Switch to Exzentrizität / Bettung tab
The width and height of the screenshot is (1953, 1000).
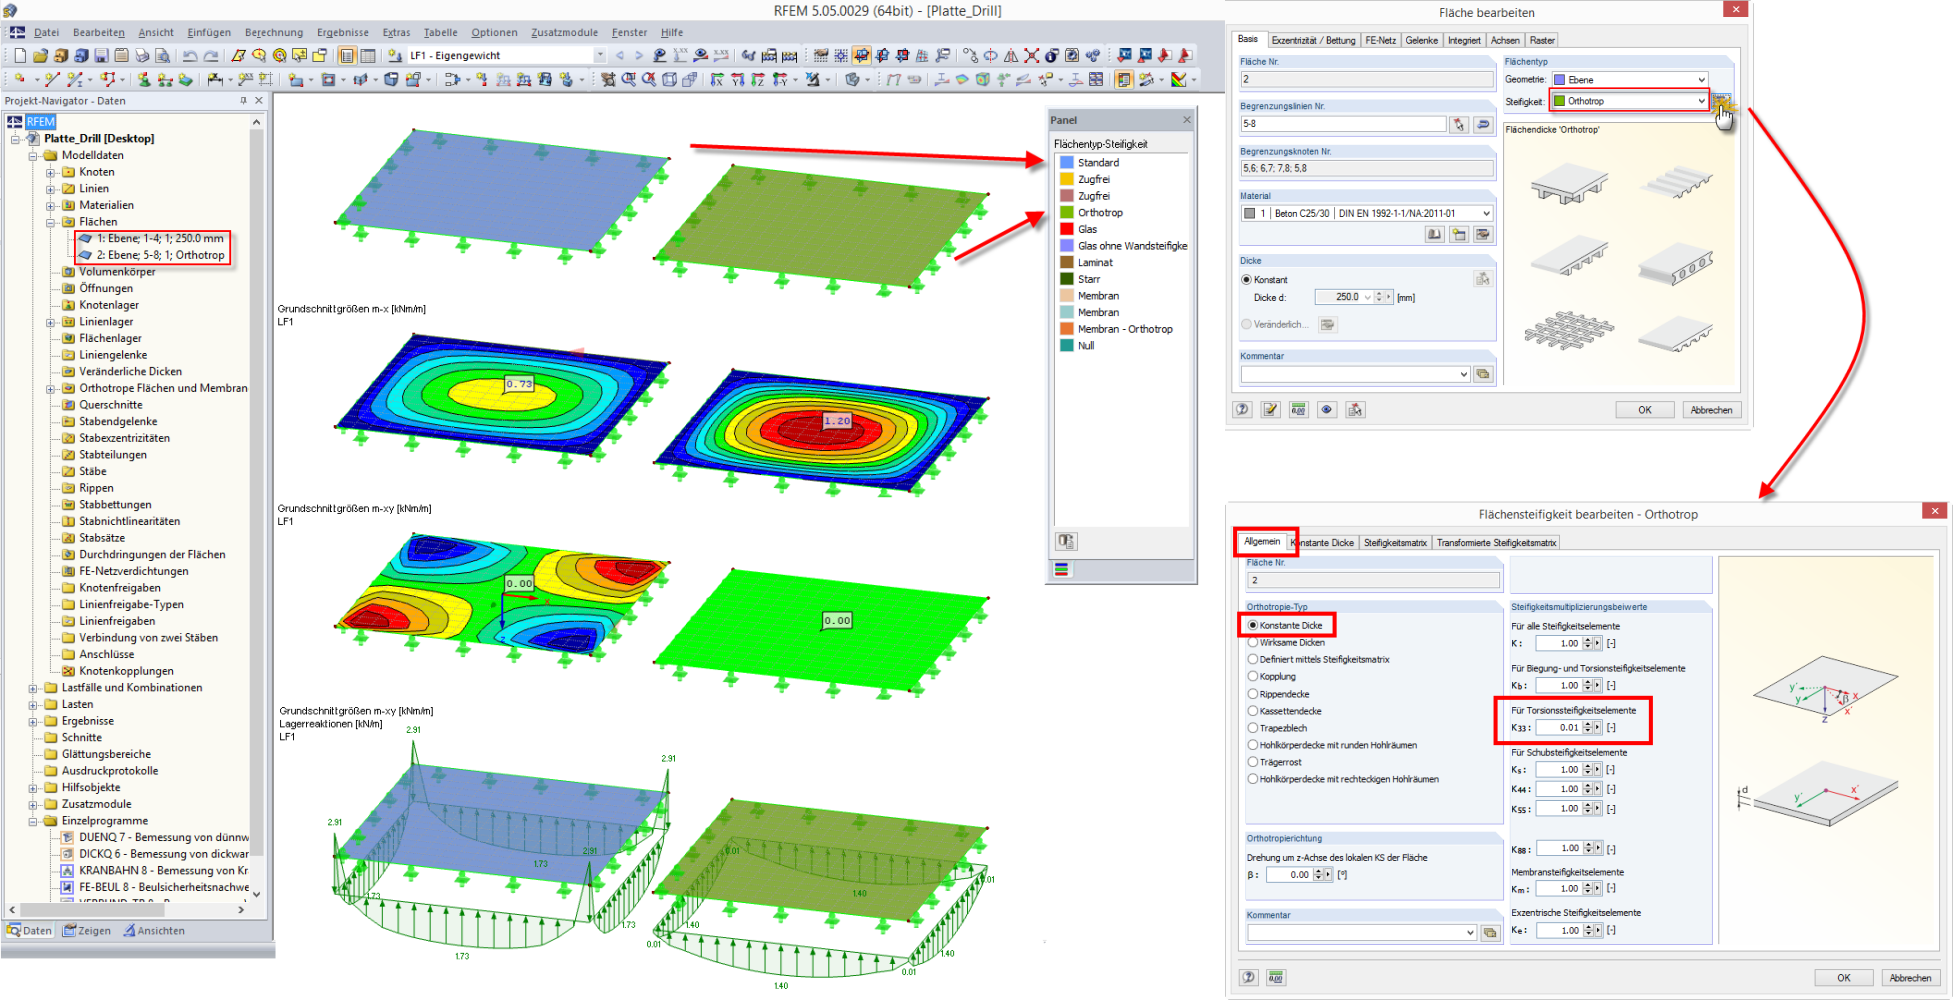1313,40
